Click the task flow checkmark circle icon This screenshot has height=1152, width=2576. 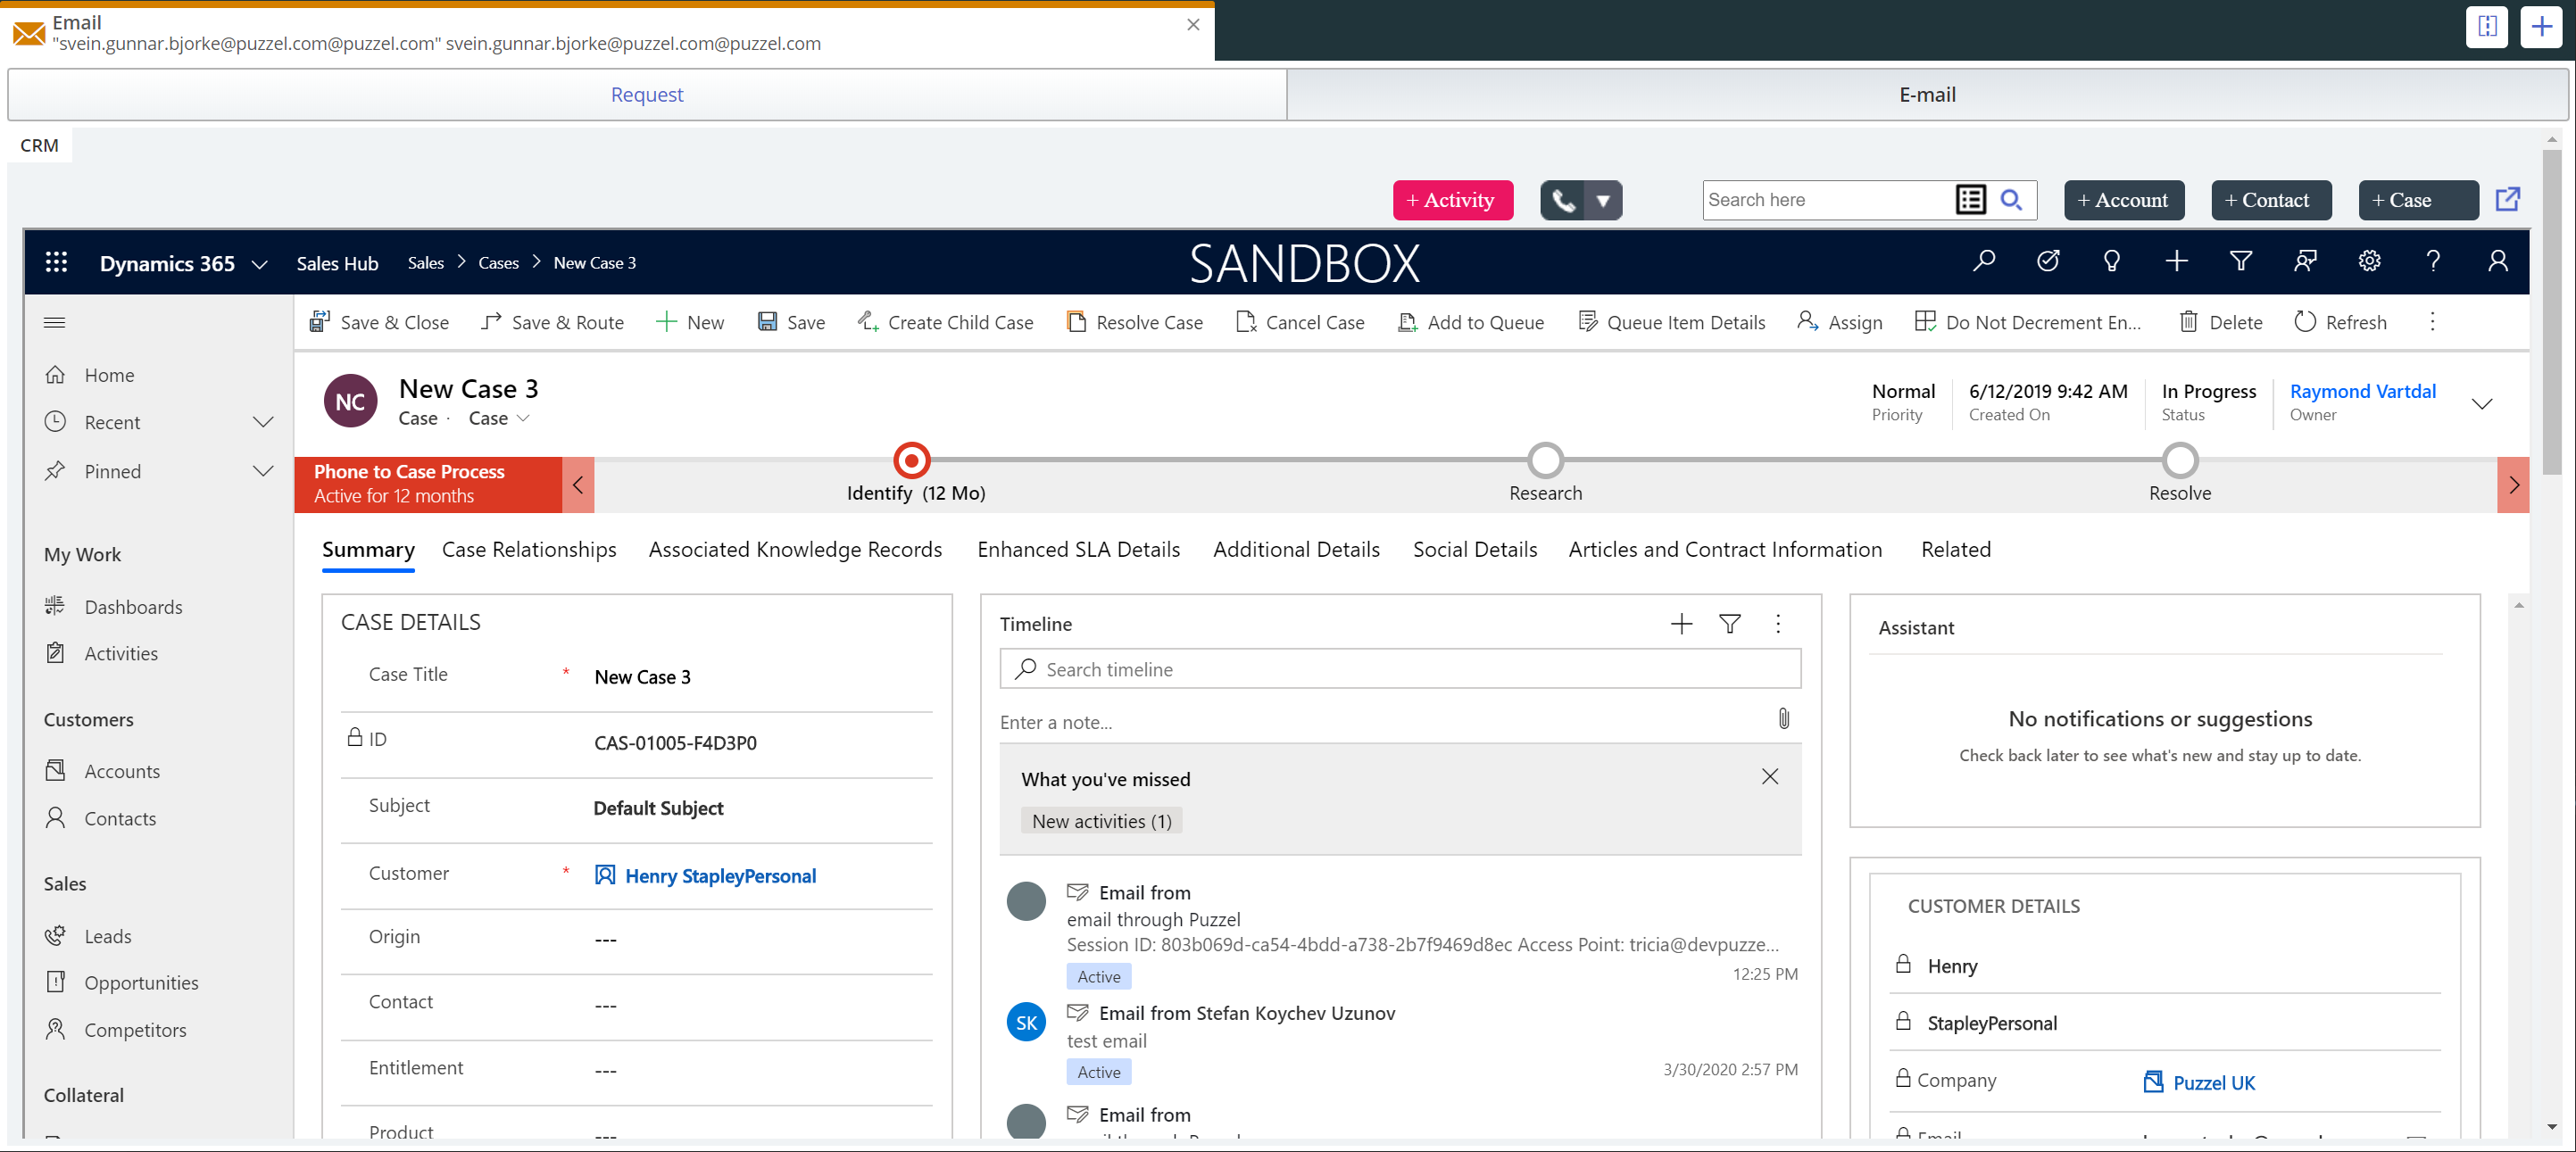[2047, 262]
